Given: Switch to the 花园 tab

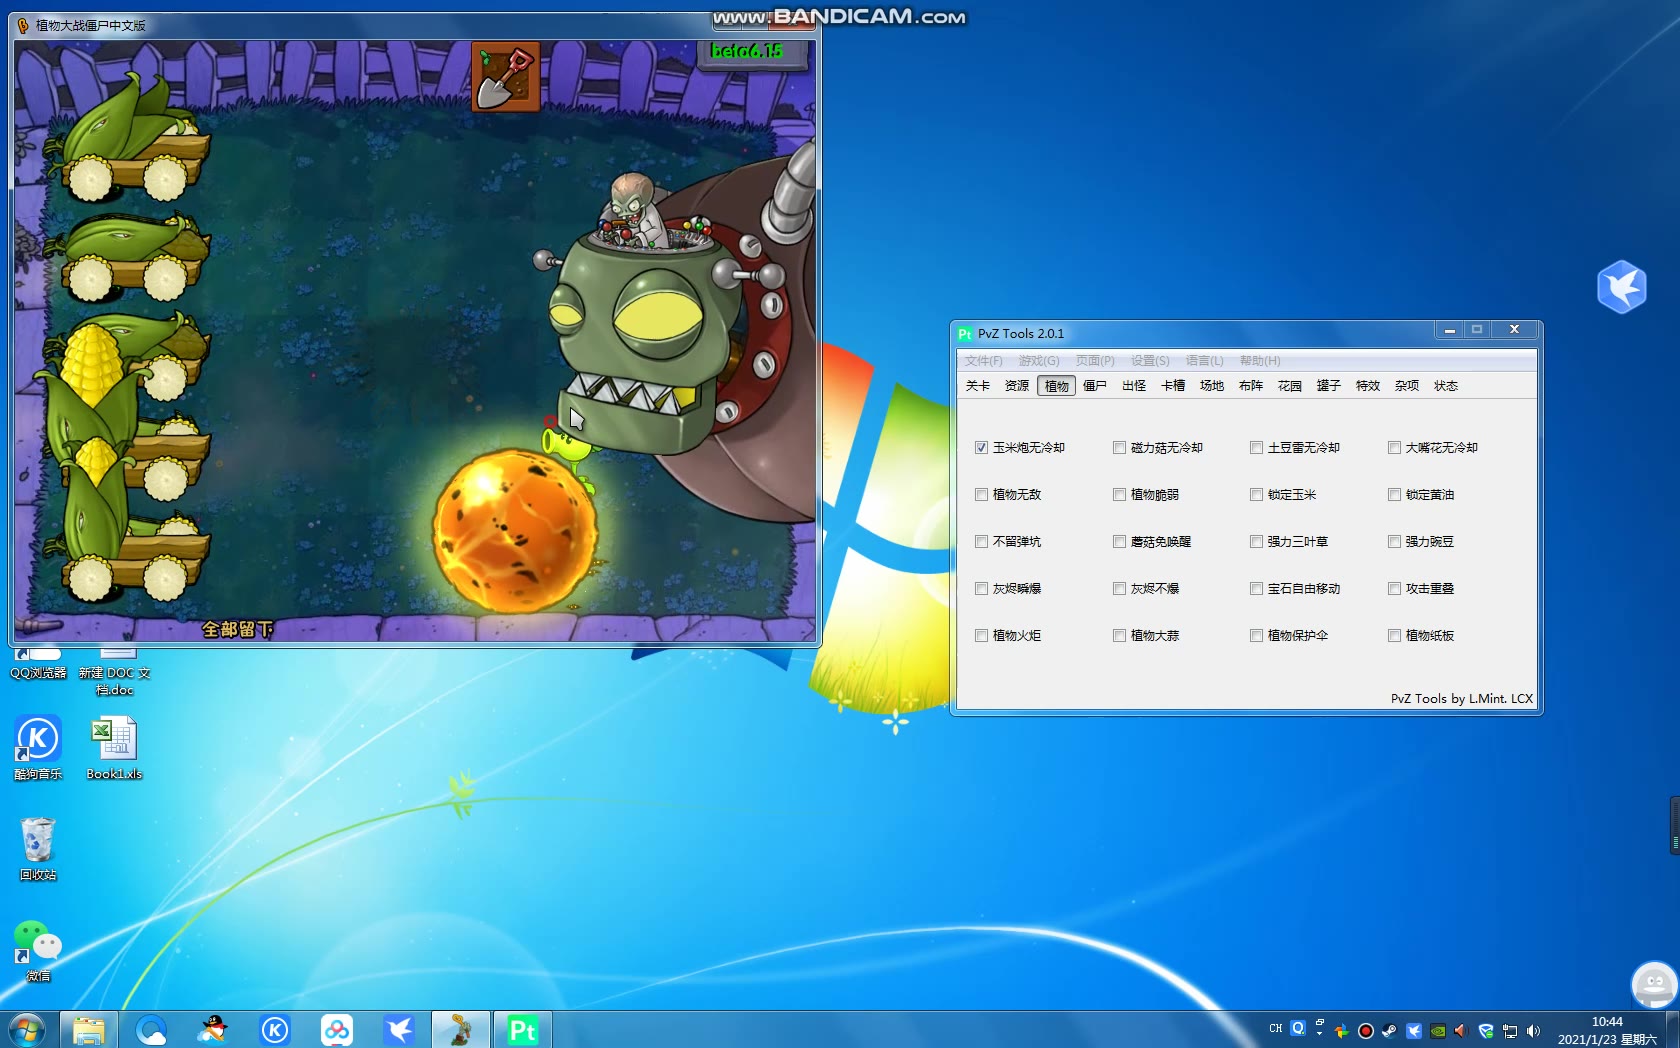Looking at the screenshot, I should pyautogui.click(x=1290, y=386).
